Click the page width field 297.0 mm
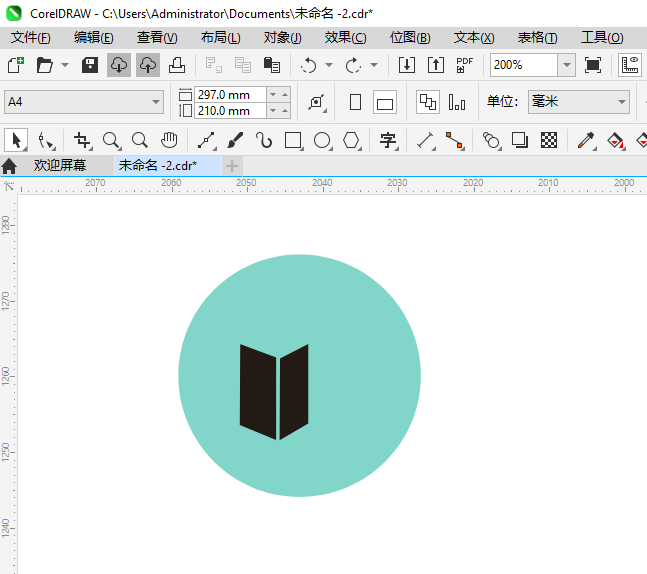The image size is (647, 574). [229, 94]
